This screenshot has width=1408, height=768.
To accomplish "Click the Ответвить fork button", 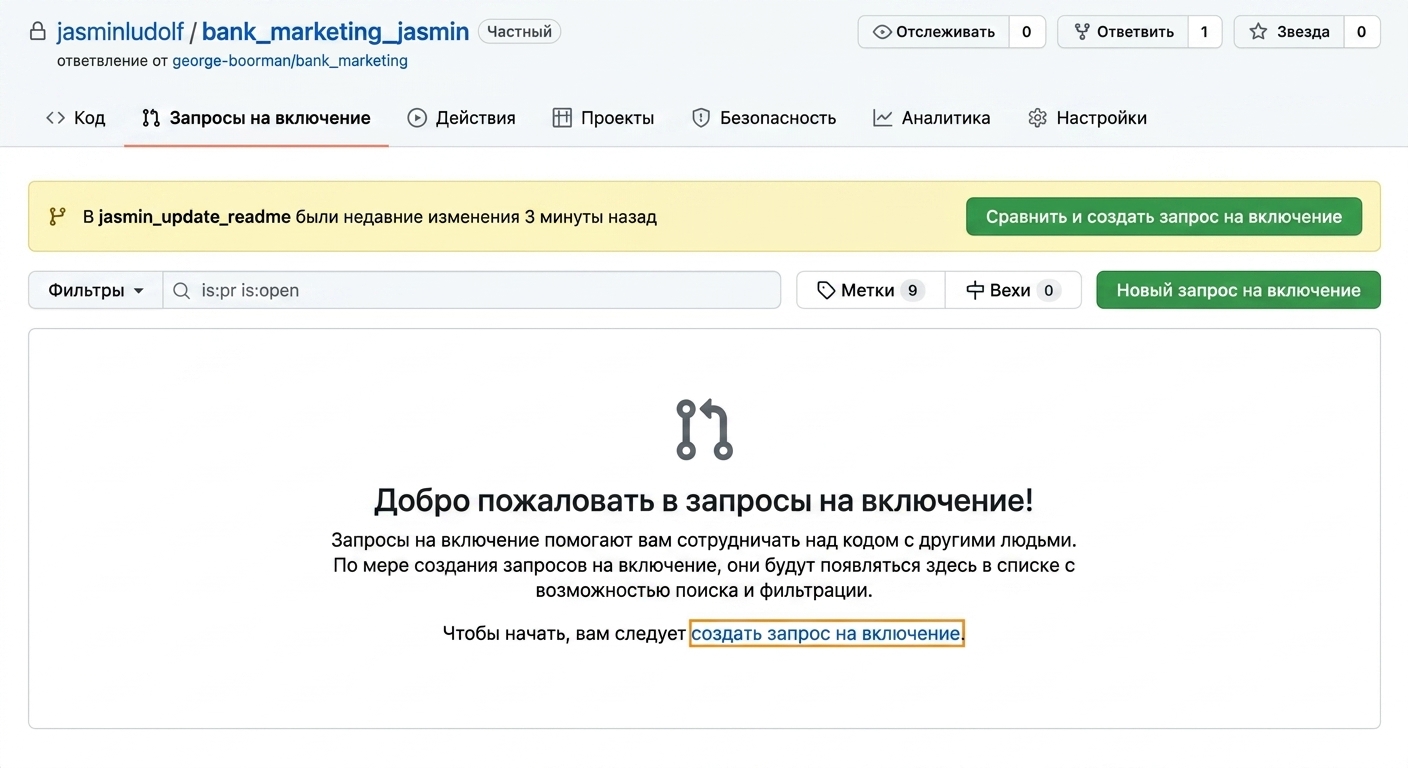I will (x=1123, y=32).
